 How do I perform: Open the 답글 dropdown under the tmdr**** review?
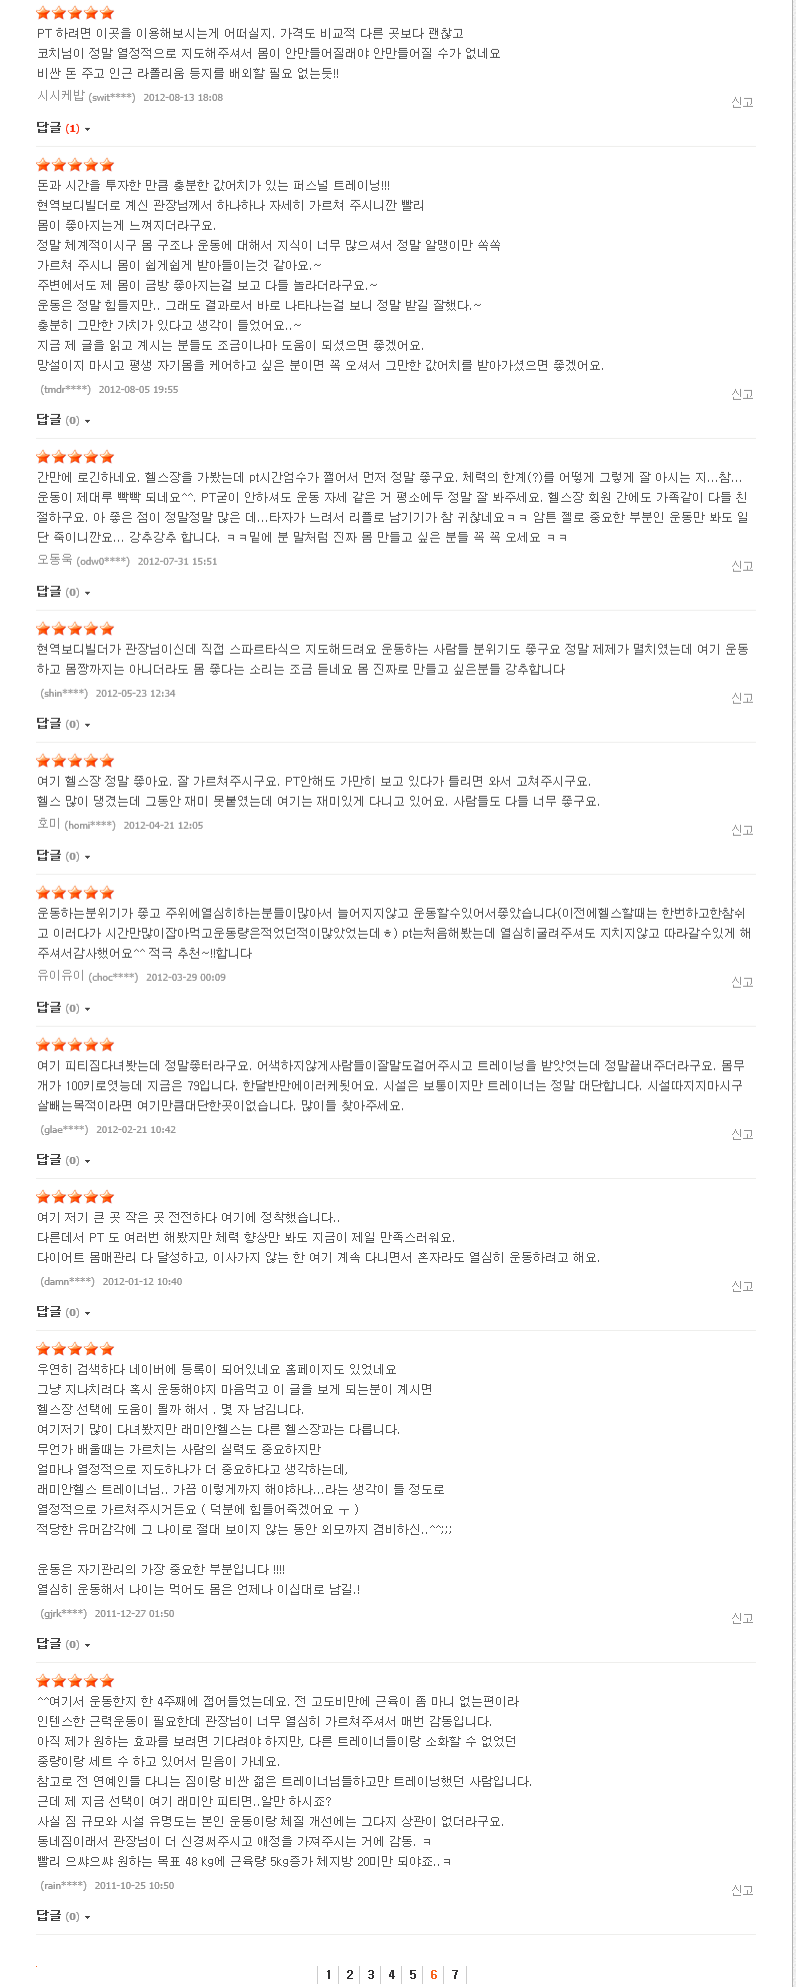click(x=63, y=420)
